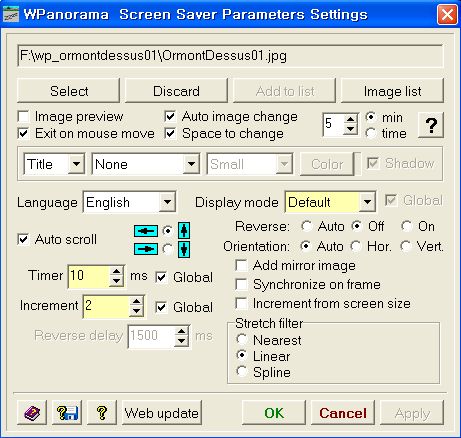
Task: Set Orientation to Auto
Action: [x=305, y=246]
